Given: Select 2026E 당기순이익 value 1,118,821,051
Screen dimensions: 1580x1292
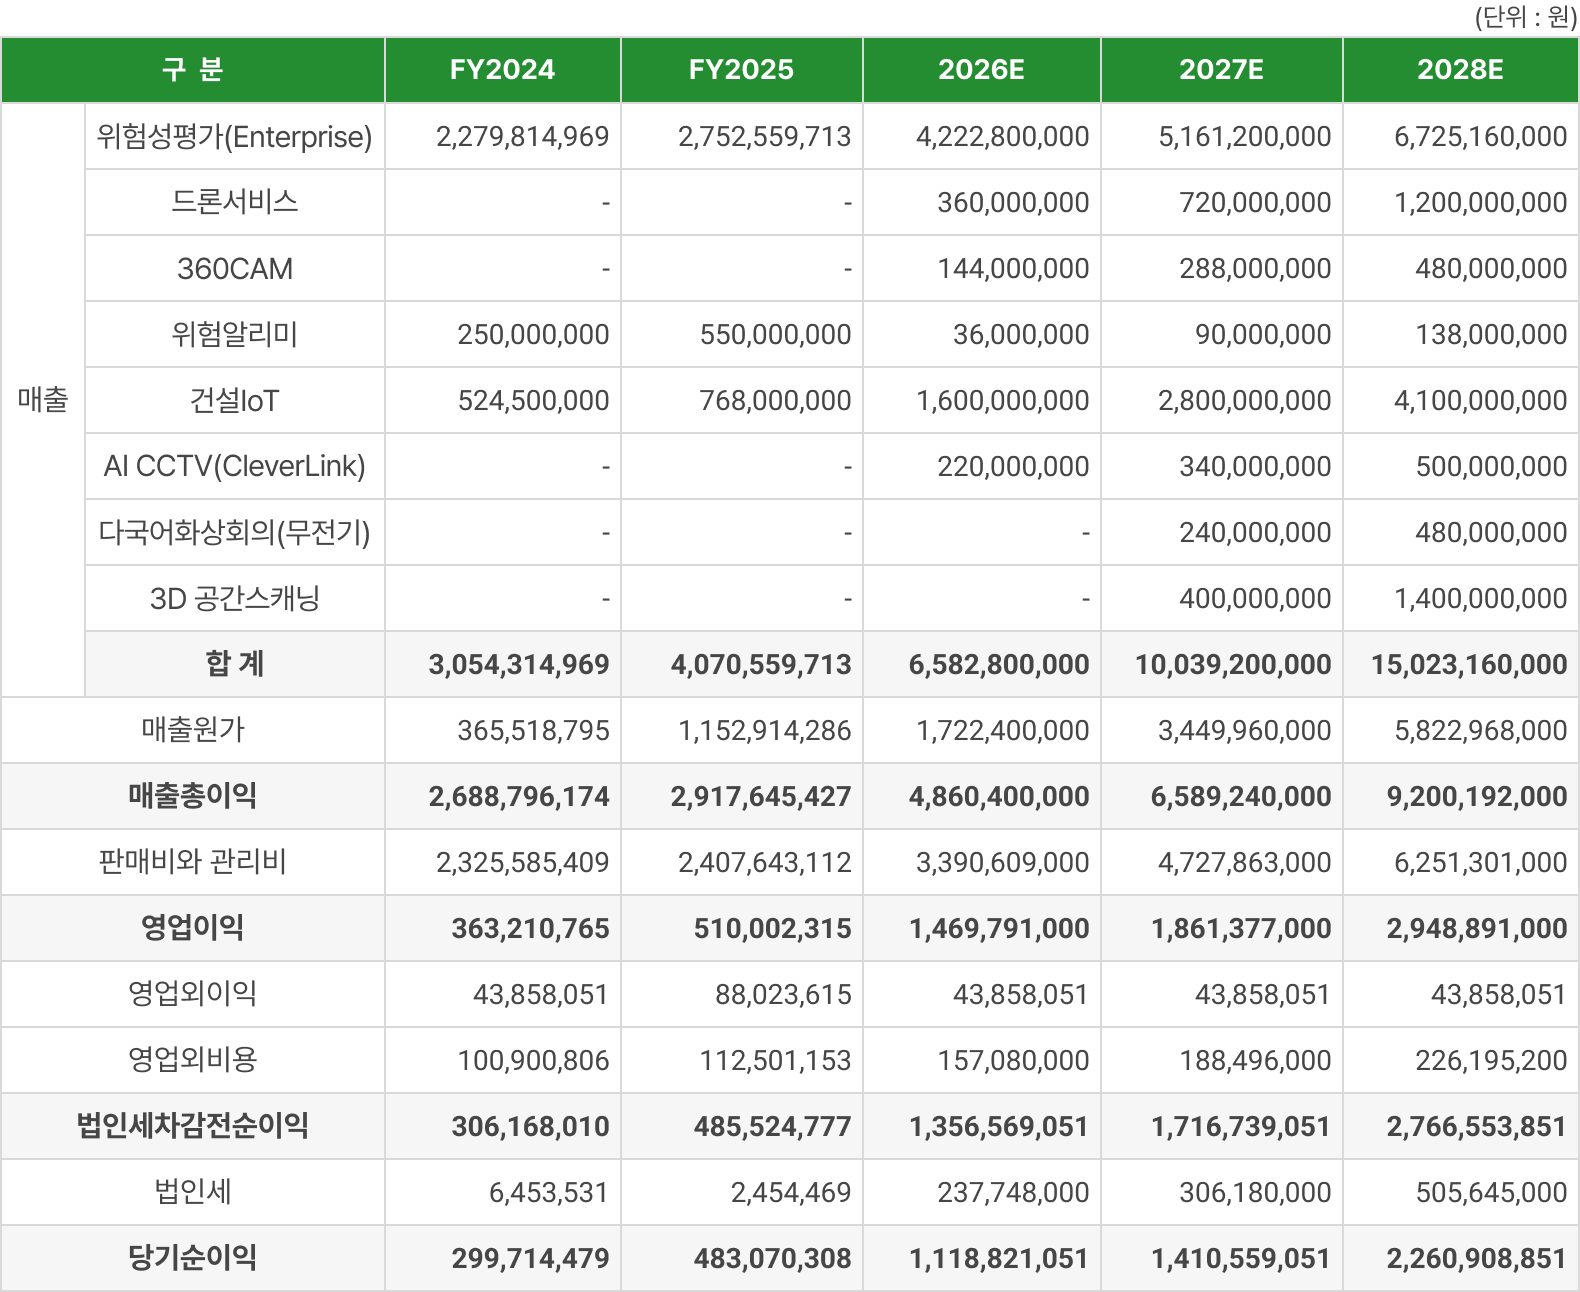Looking at the screenshot, I should tap(998, 1258).
